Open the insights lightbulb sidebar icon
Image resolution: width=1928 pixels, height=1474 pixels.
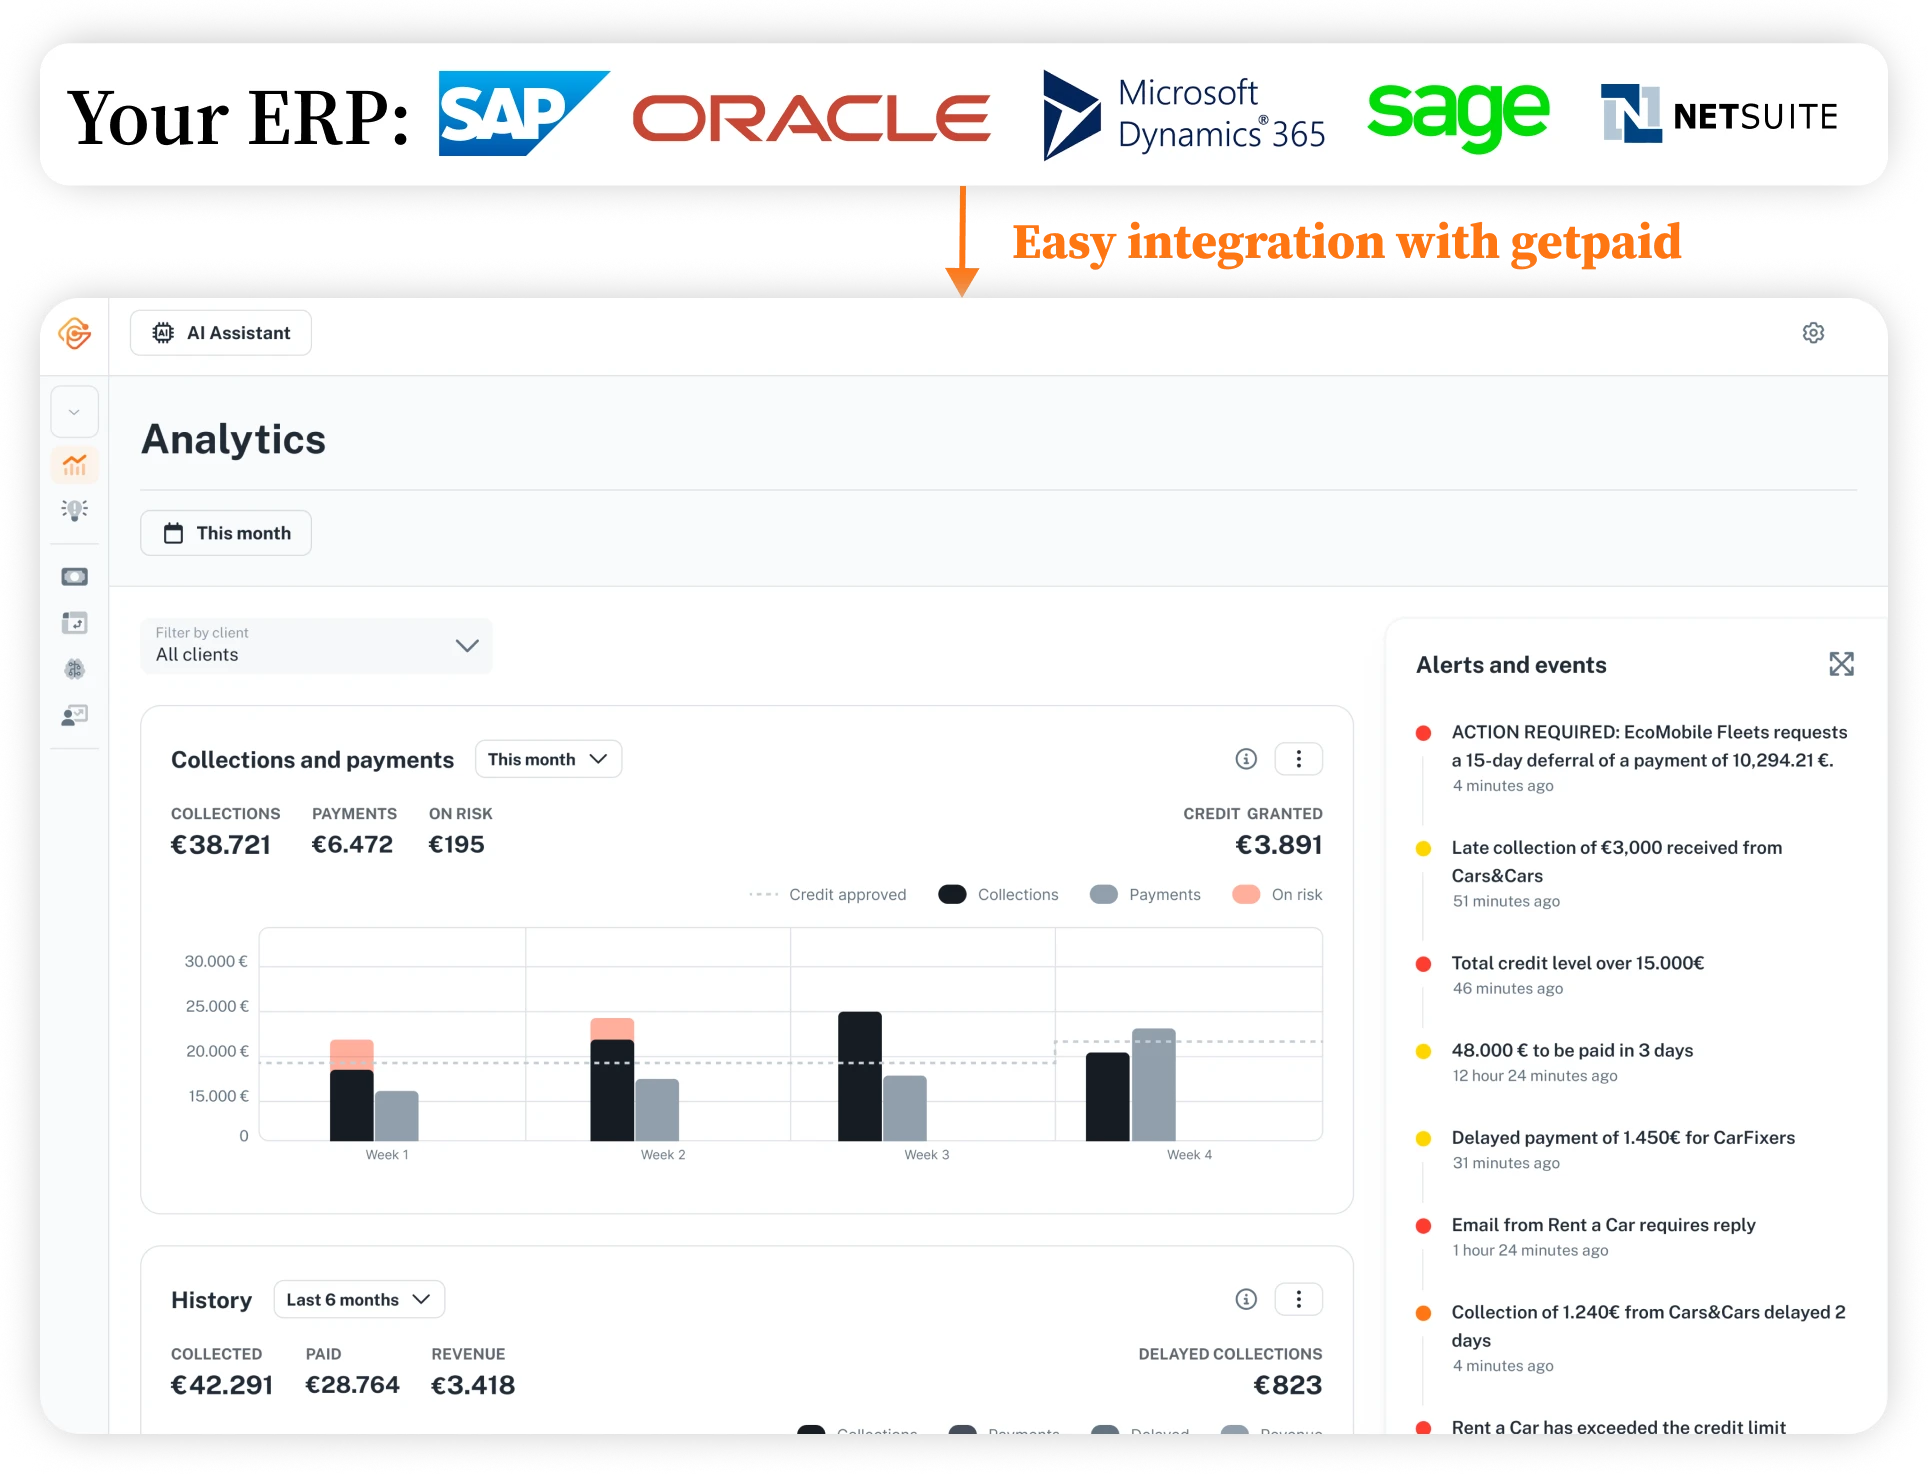[x=74, y=510]
